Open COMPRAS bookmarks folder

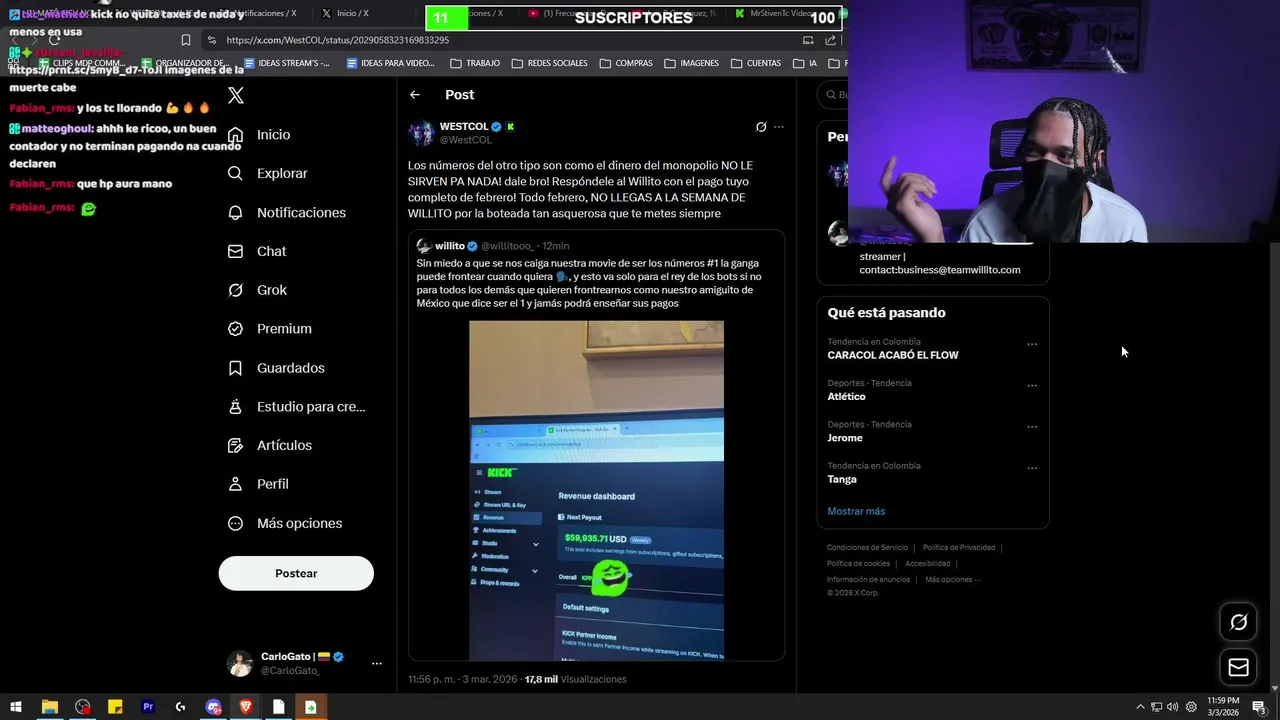pyautogui.click(x=626, y=63)
